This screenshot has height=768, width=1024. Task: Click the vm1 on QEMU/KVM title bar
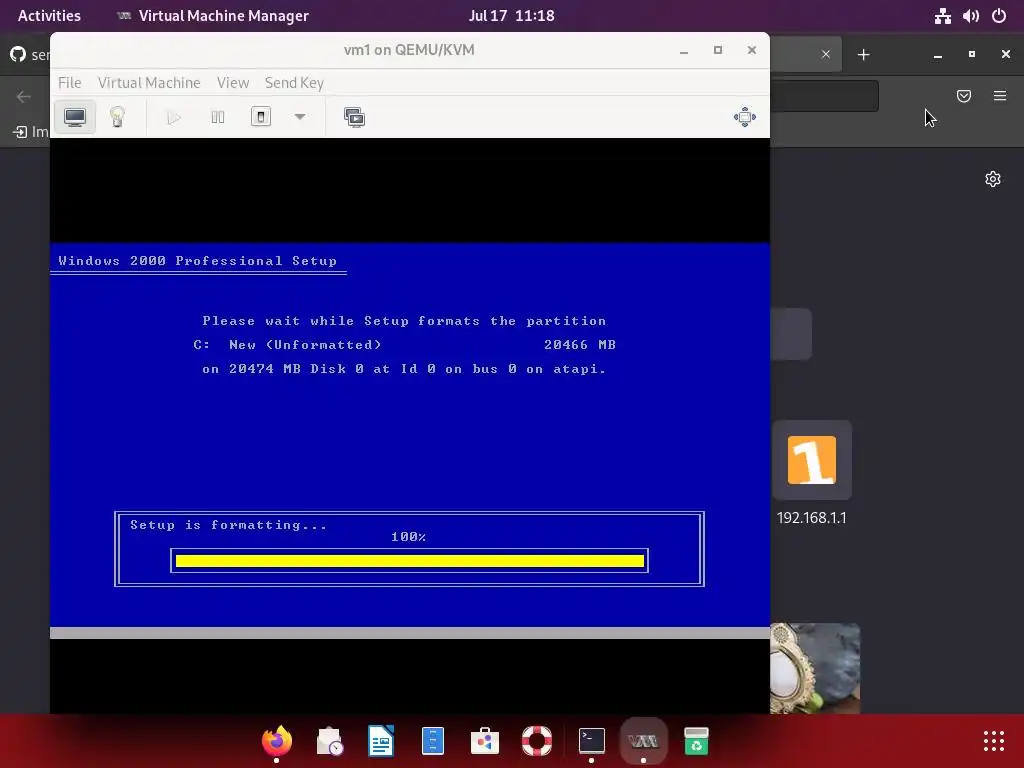(x=409, y=50)
